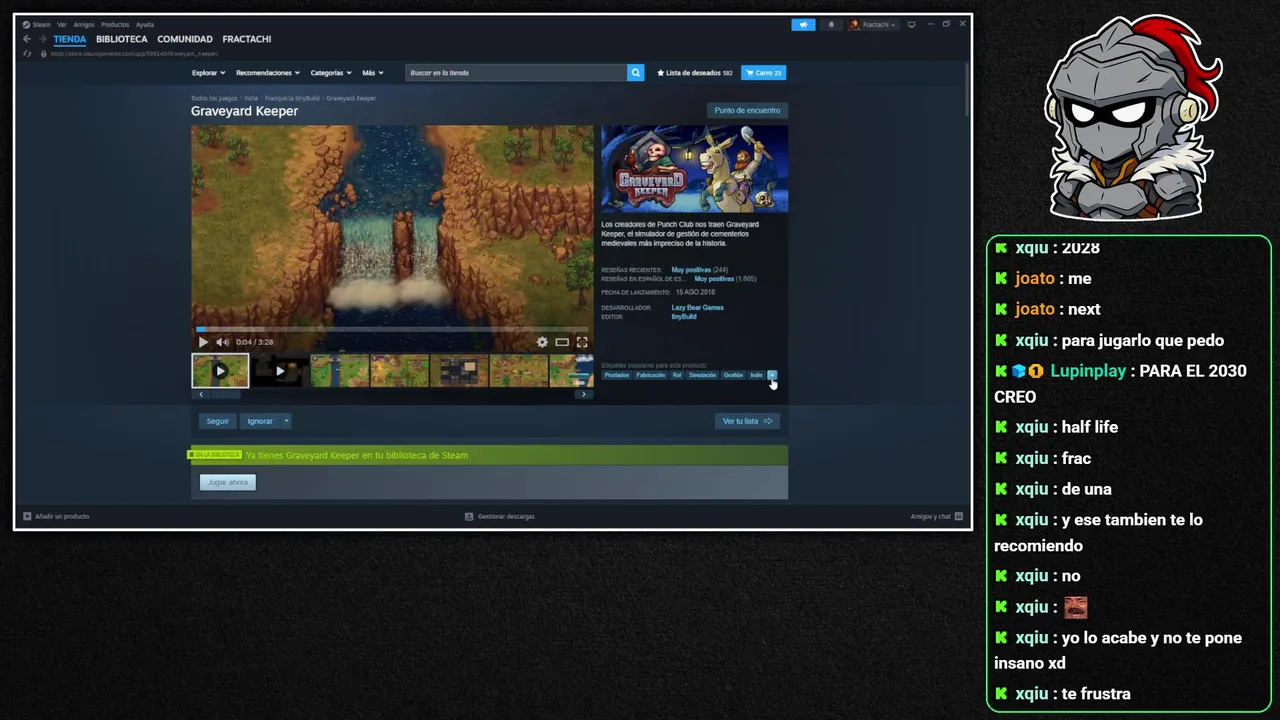Open the Ayuda menu
The image size is (1280, 720).
click(145, 24)
